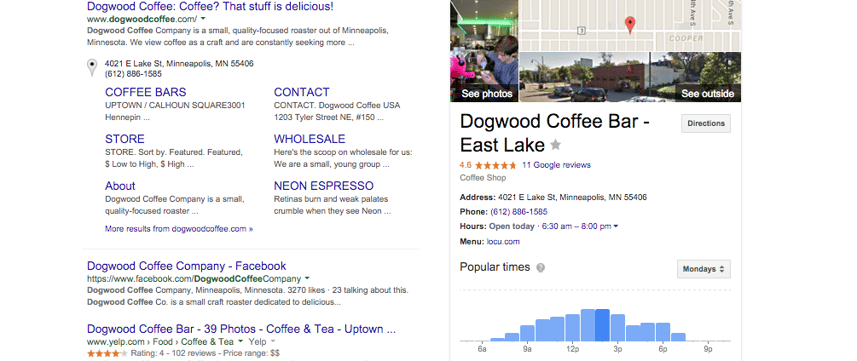Expand the arrow after Coffee & Tea in Yelp URL
The height and width of the screenshot is (361, 857).
point(240,342)
